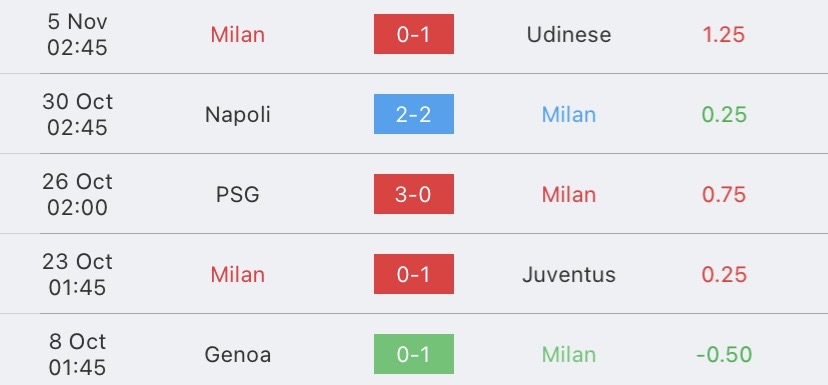Open the Milan 0-1 Juventus score box
The image size is (828, 385).
point(413,274)
